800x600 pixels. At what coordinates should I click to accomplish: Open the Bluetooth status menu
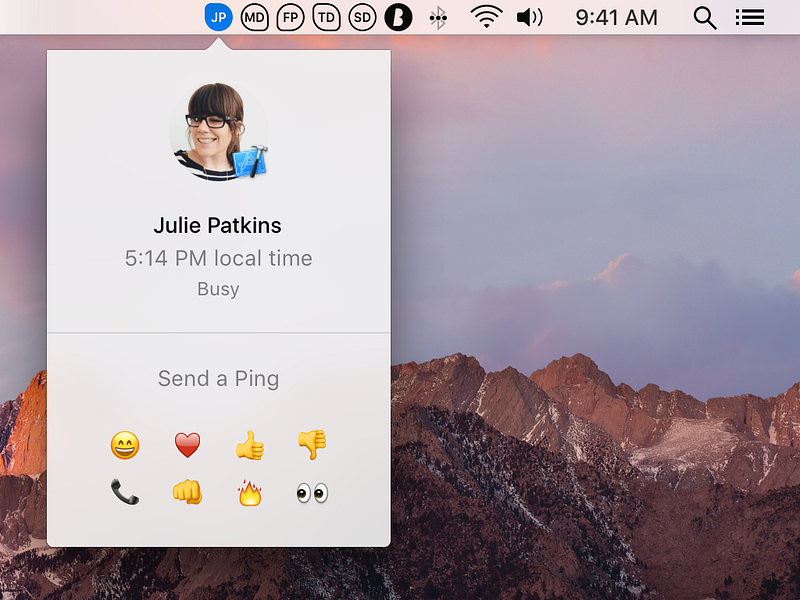coord(438,18)
